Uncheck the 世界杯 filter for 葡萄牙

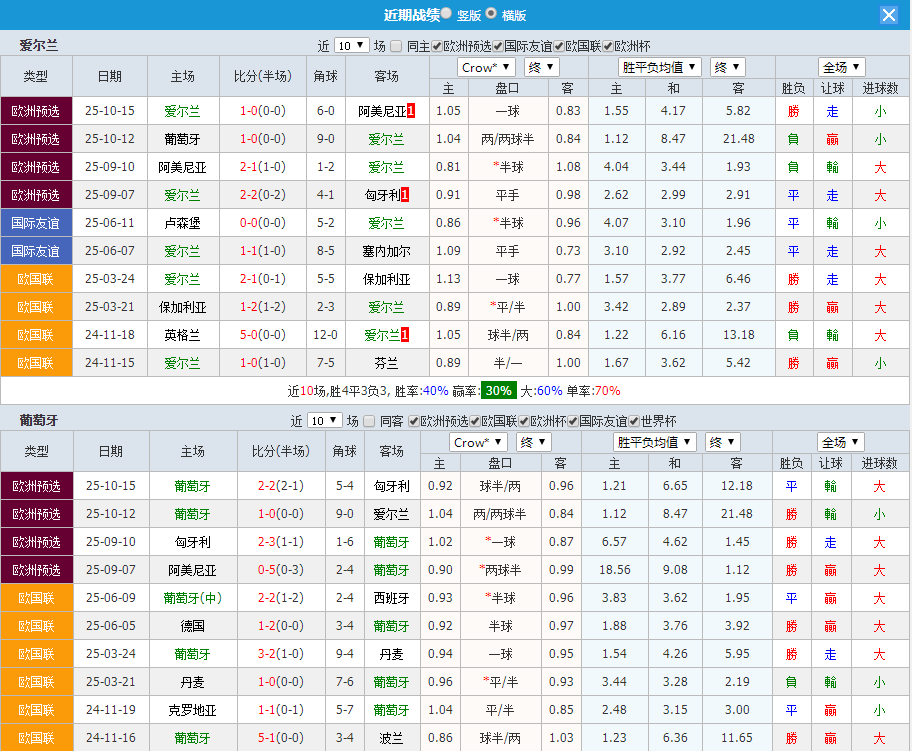633,420
